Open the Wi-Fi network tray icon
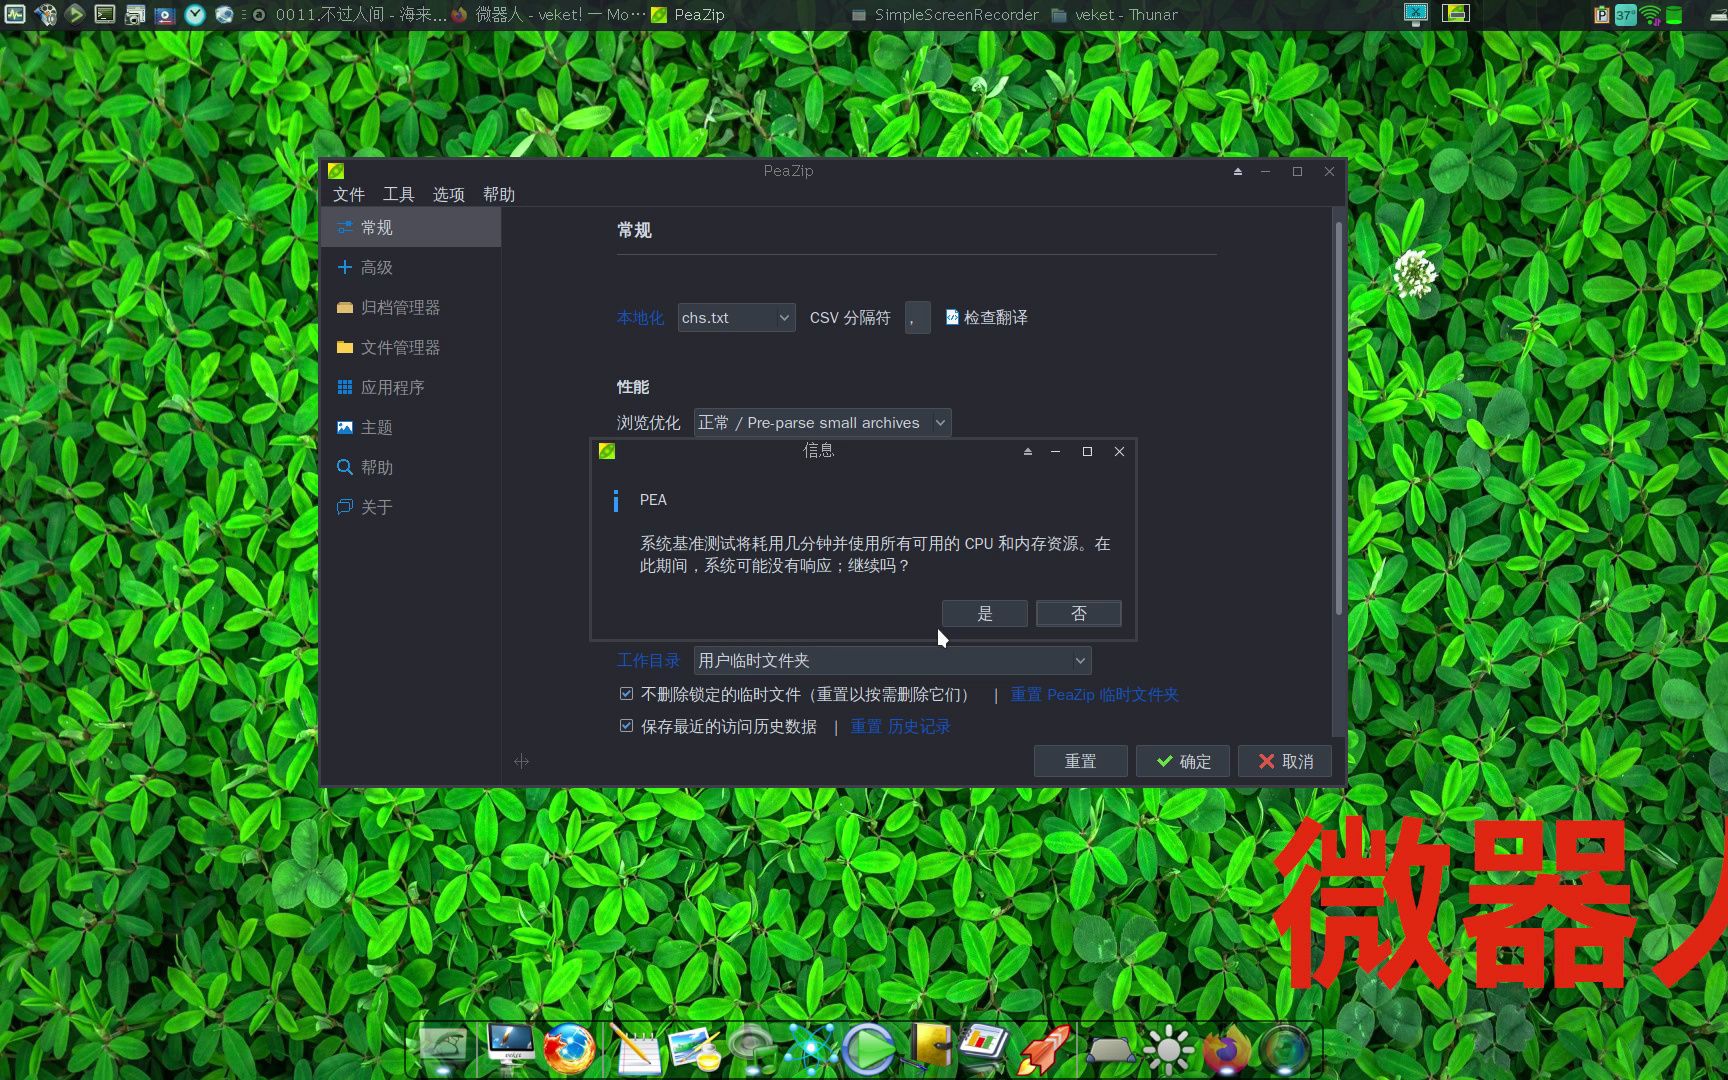The image size is (1728, 1080). point(1650,15)
